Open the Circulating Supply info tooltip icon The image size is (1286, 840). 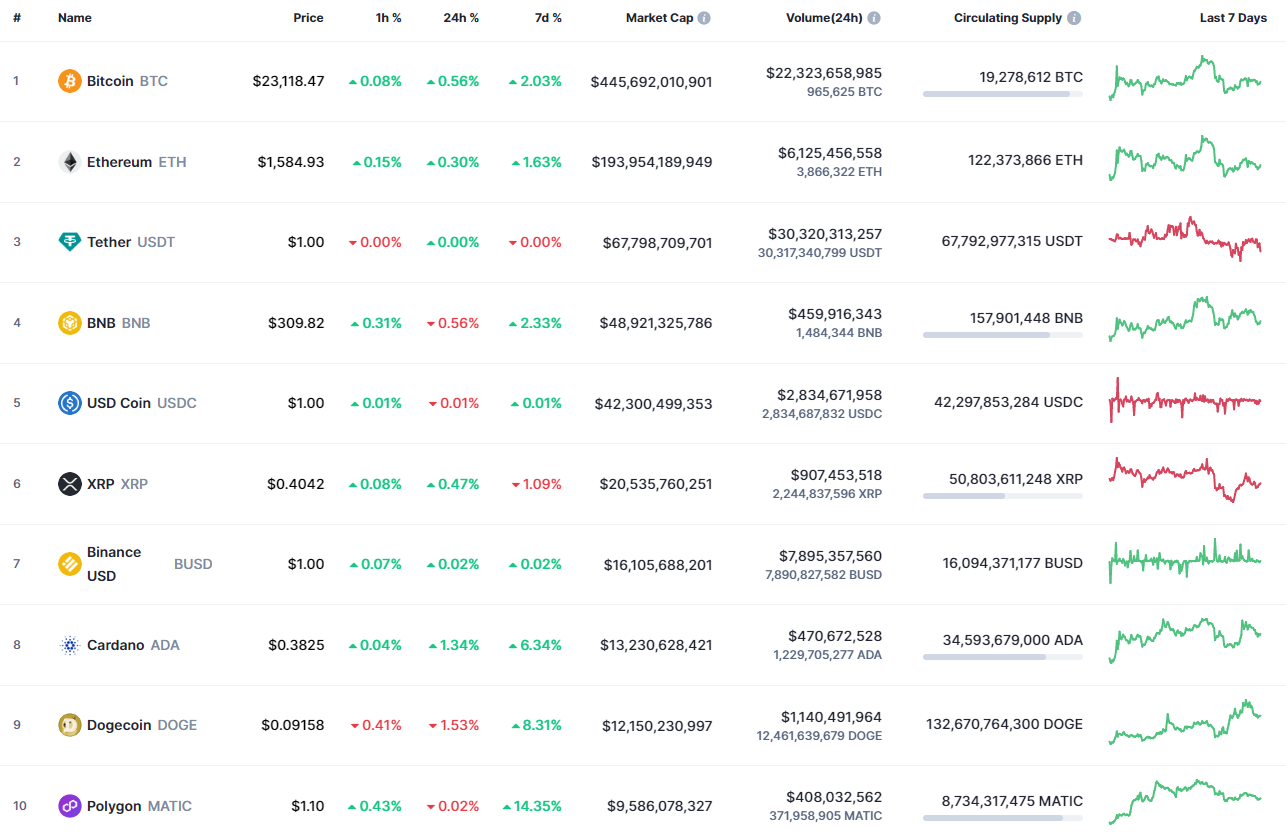(x=1074, y=17)
